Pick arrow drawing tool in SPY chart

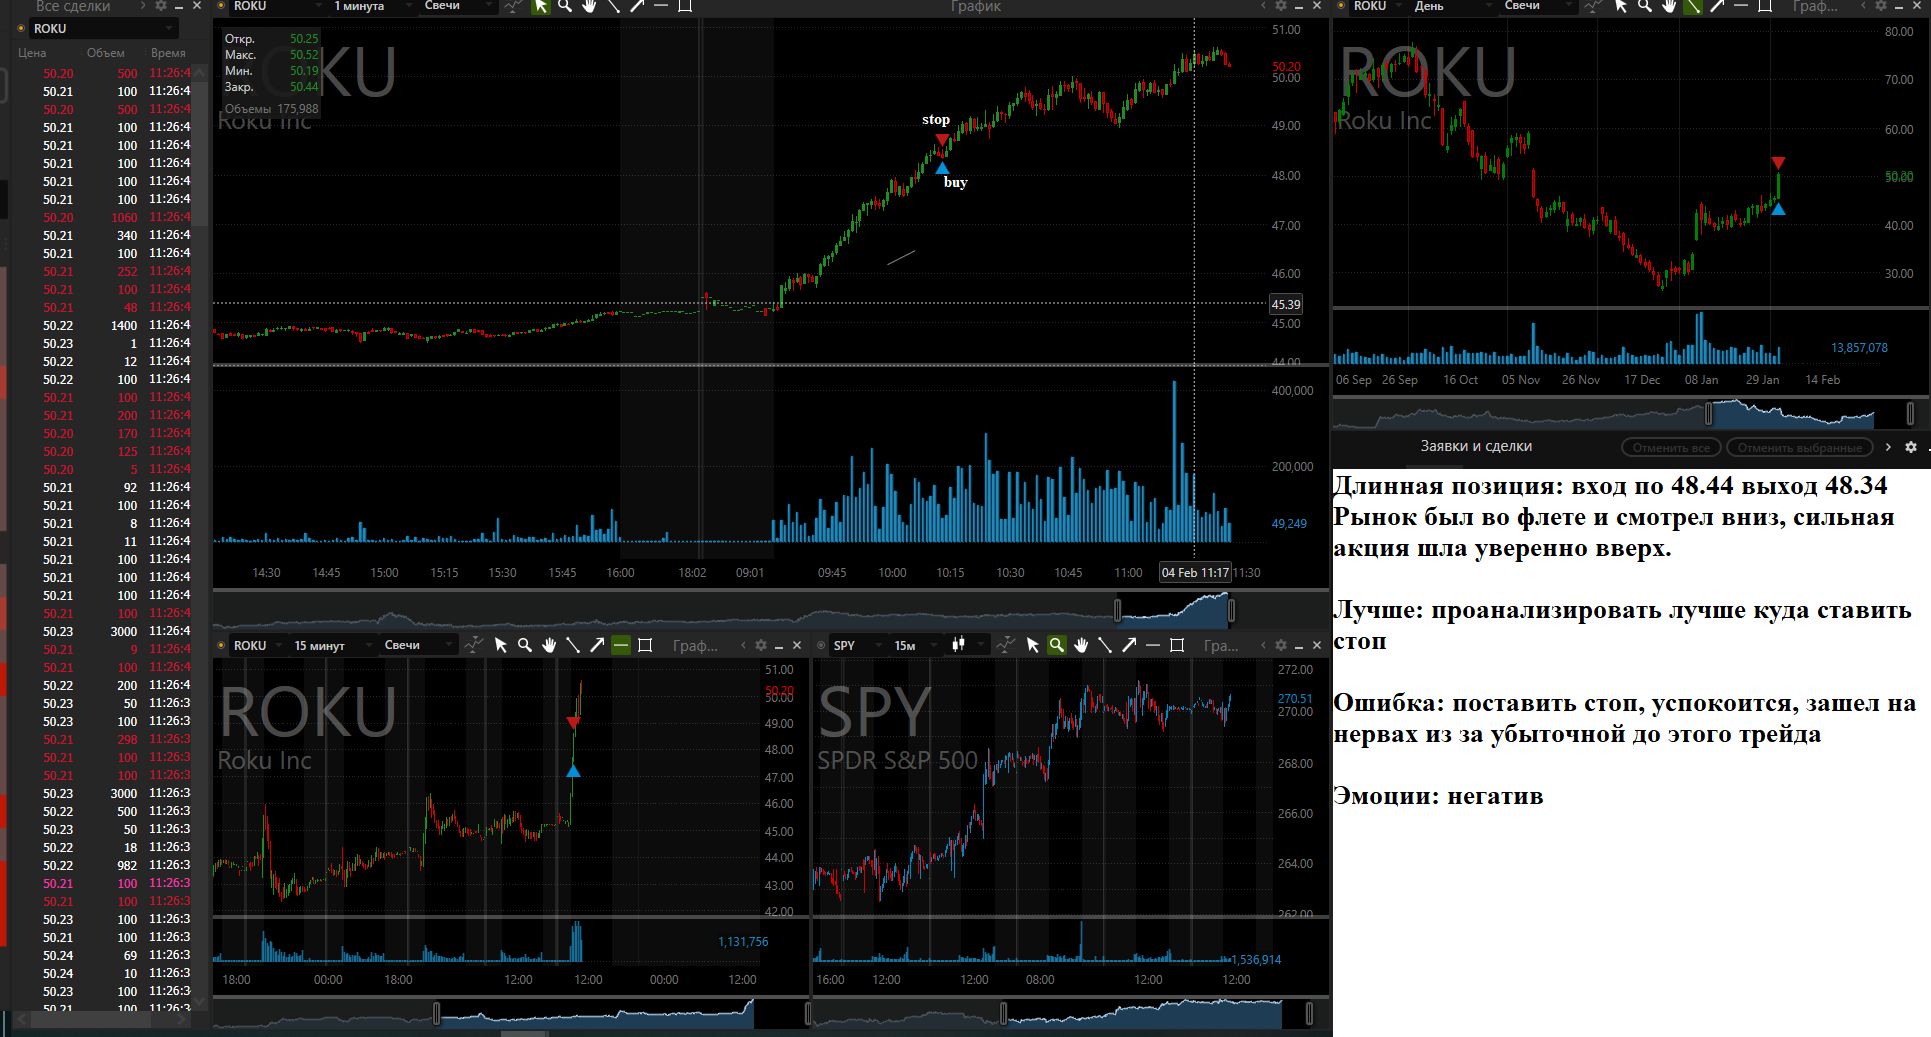tap(1129, 645)
